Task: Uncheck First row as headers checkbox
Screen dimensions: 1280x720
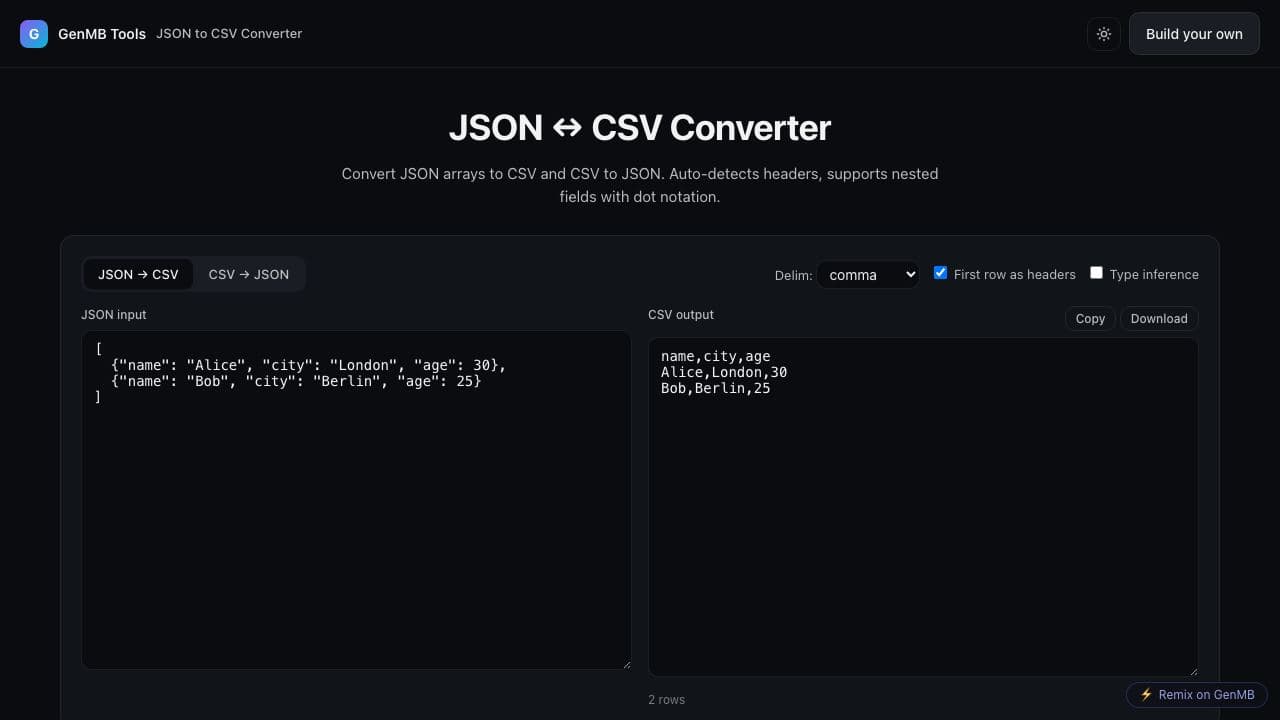Action: tap(940, 273)
